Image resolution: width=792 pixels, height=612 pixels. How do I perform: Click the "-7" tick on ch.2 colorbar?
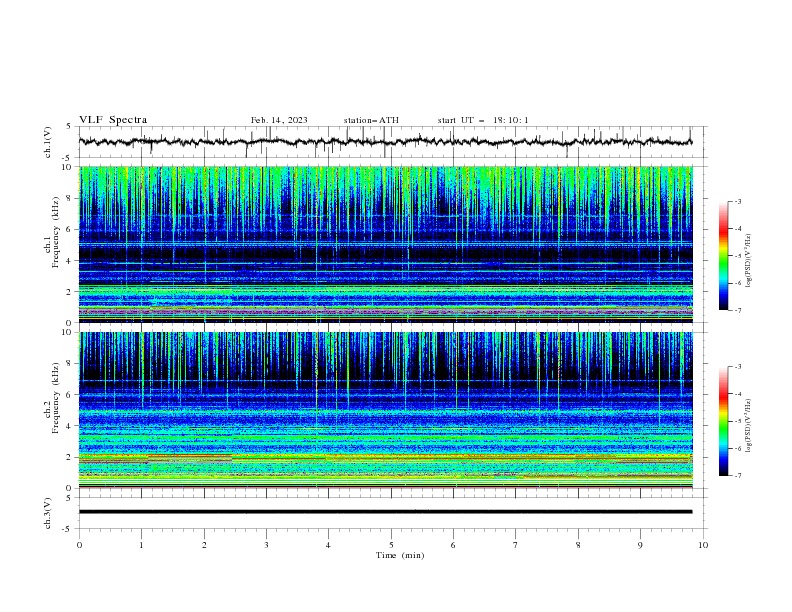tap(737, 476)
